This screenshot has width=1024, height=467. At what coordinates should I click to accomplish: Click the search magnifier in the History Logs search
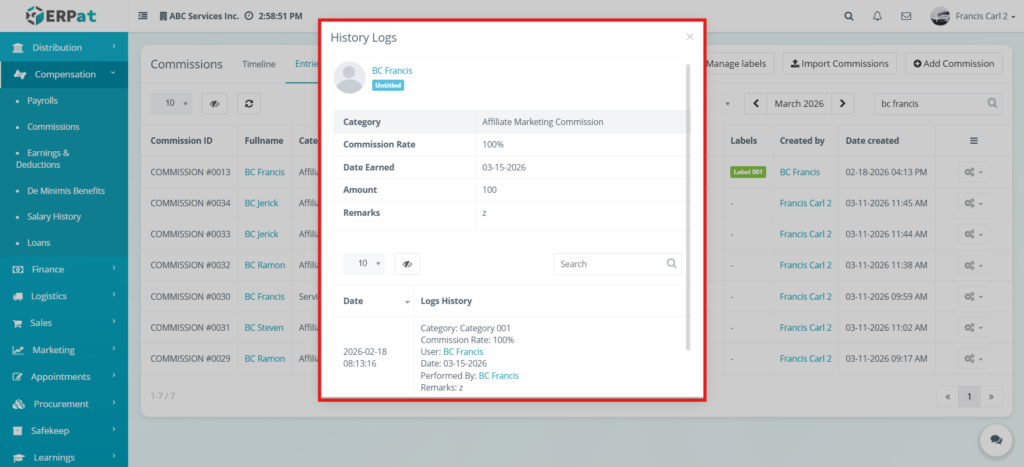pyautogui.click(x=671, y=264)
